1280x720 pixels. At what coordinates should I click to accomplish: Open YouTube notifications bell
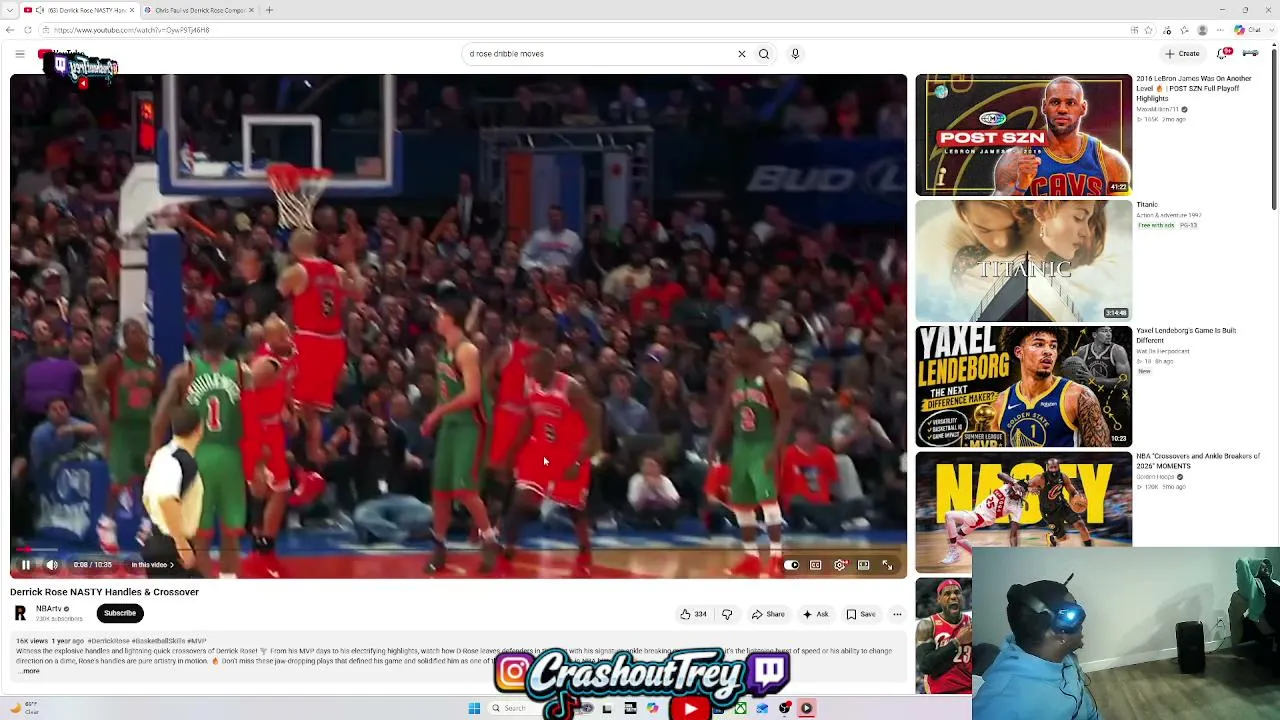tap(1223, 54)
